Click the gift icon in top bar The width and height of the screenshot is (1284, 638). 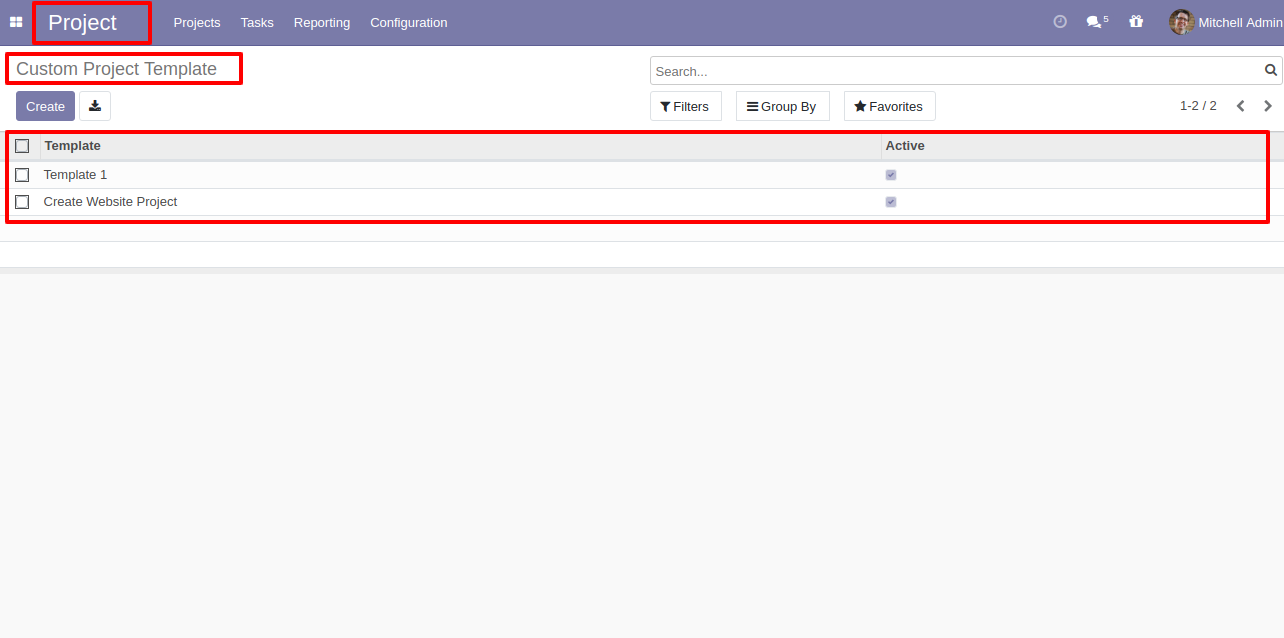[x=1136, y=22]
